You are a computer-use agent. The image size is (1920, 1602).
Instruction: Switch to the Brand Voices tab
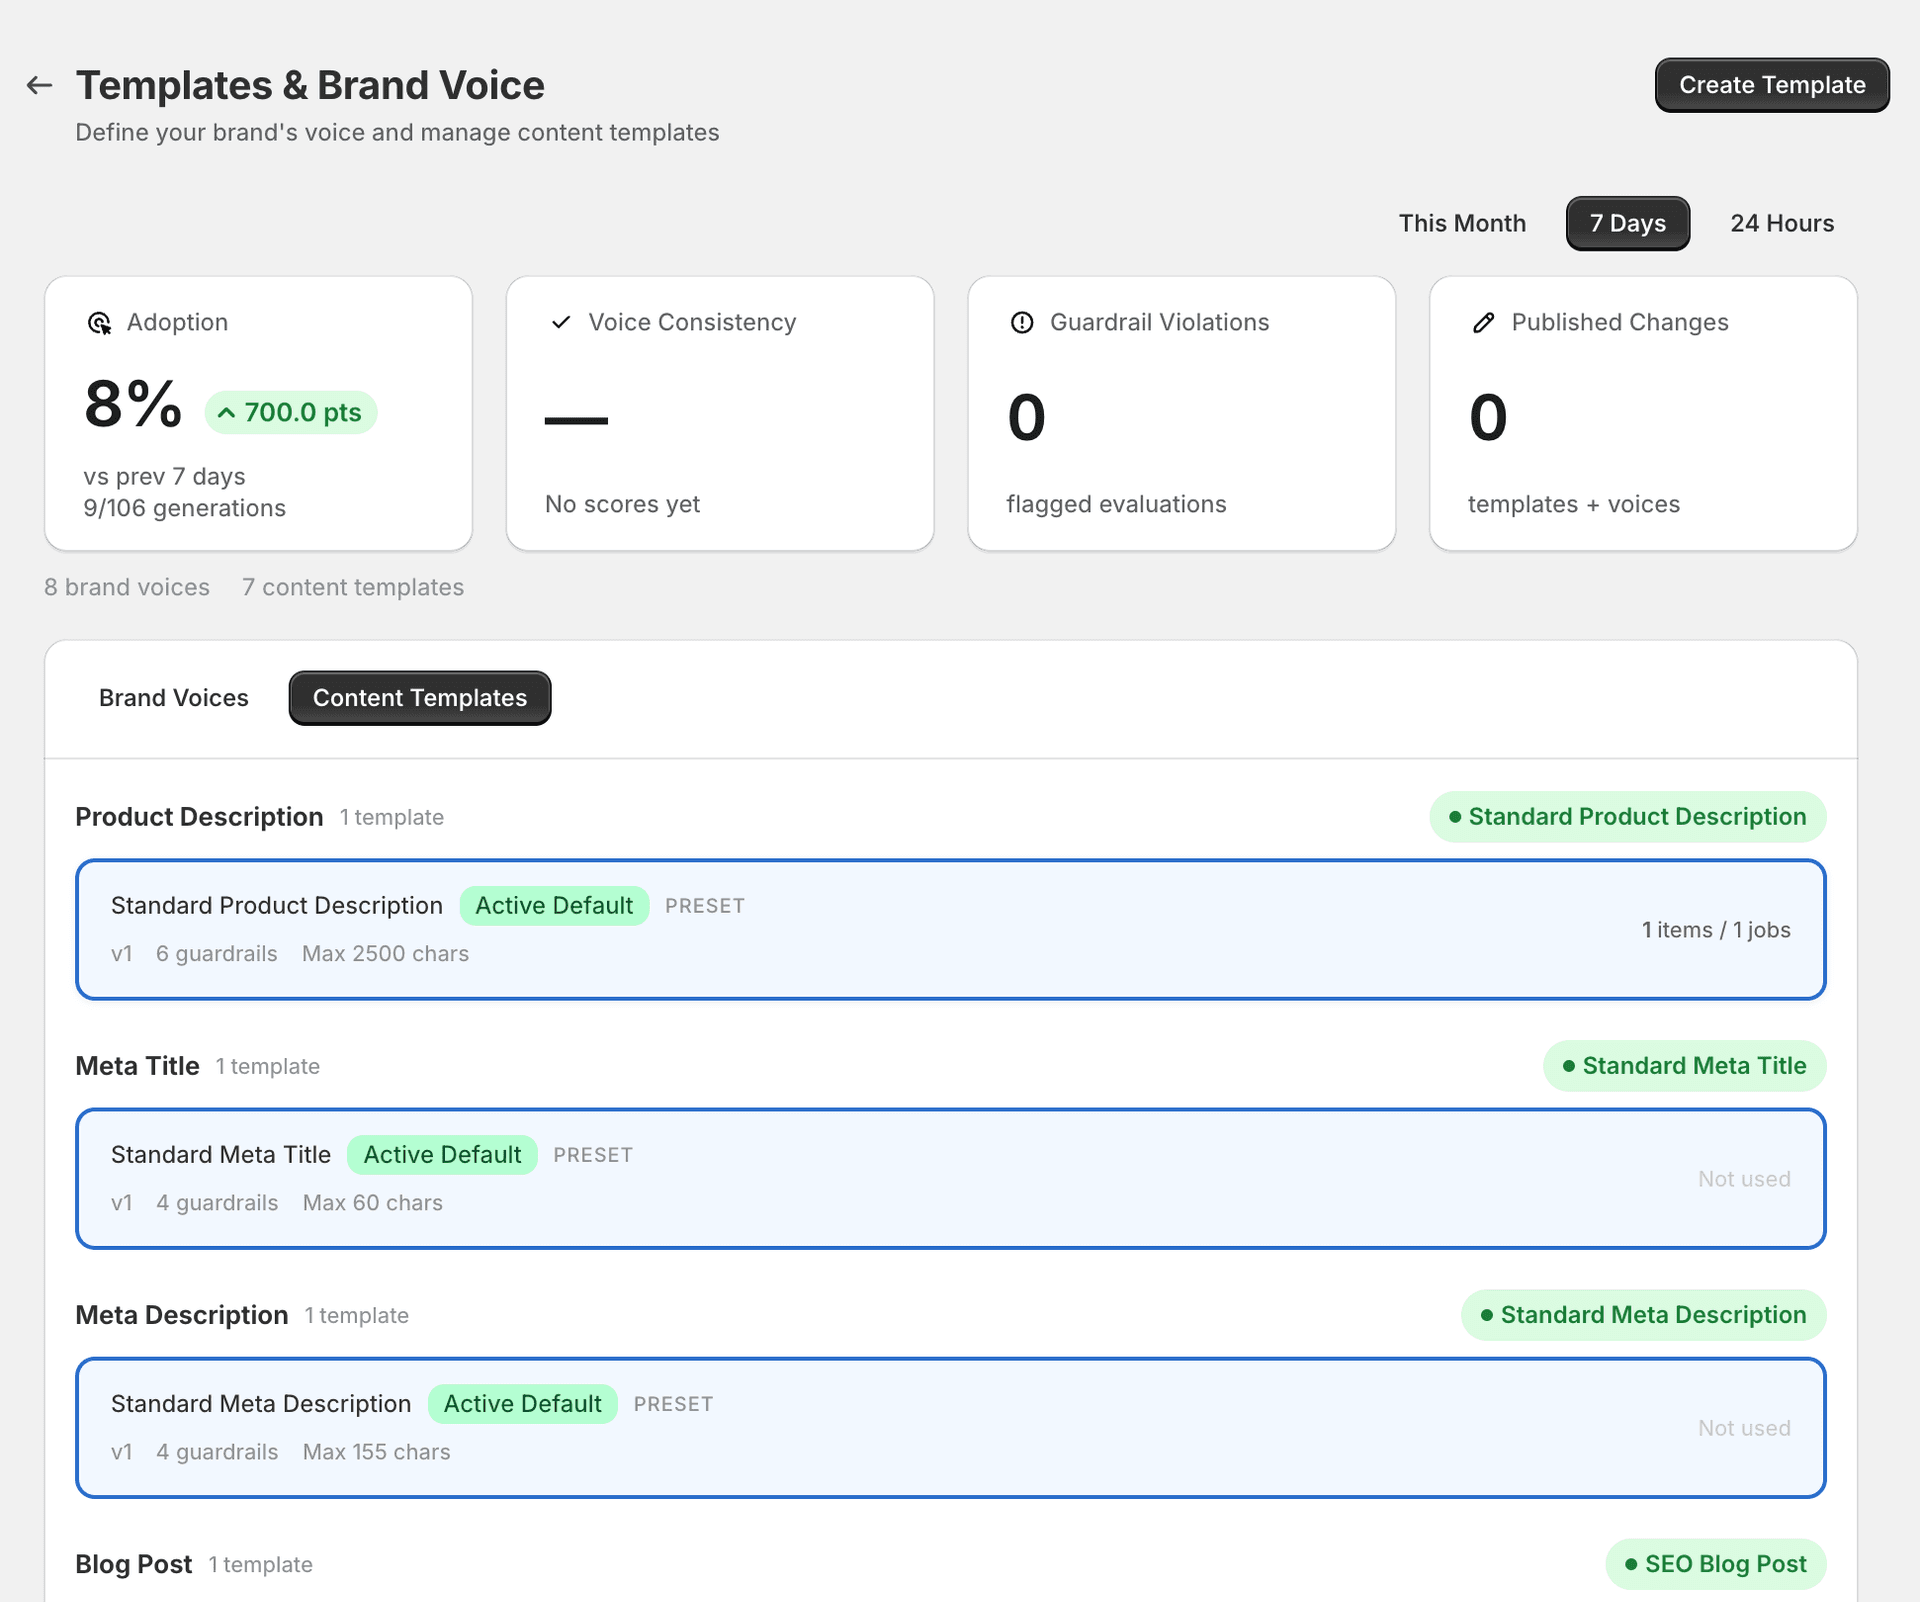[x=173, y=697]
